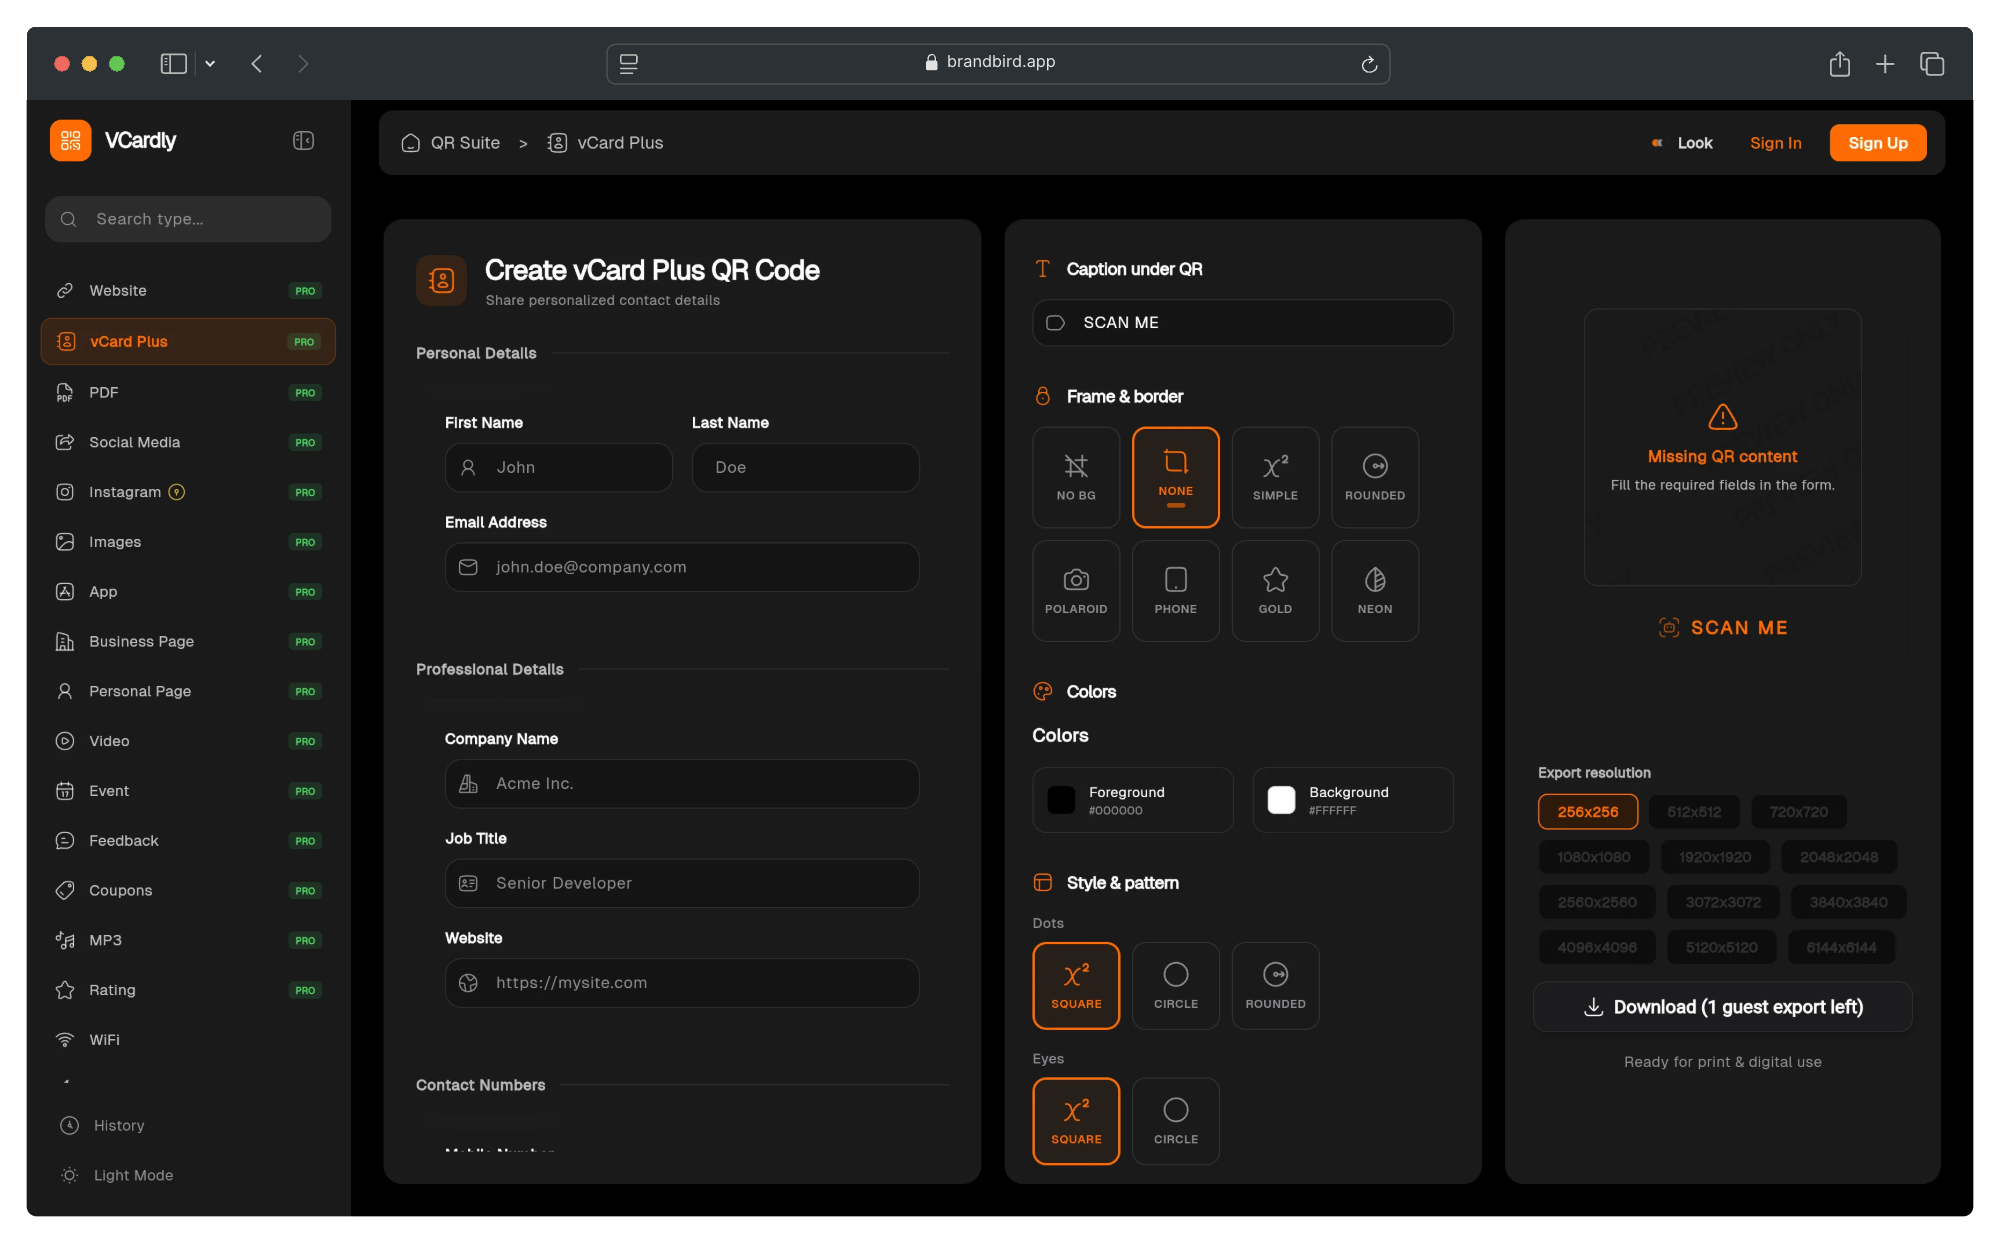Click the Sign Up button
2000x1243 pixels.
(1877, 143)
